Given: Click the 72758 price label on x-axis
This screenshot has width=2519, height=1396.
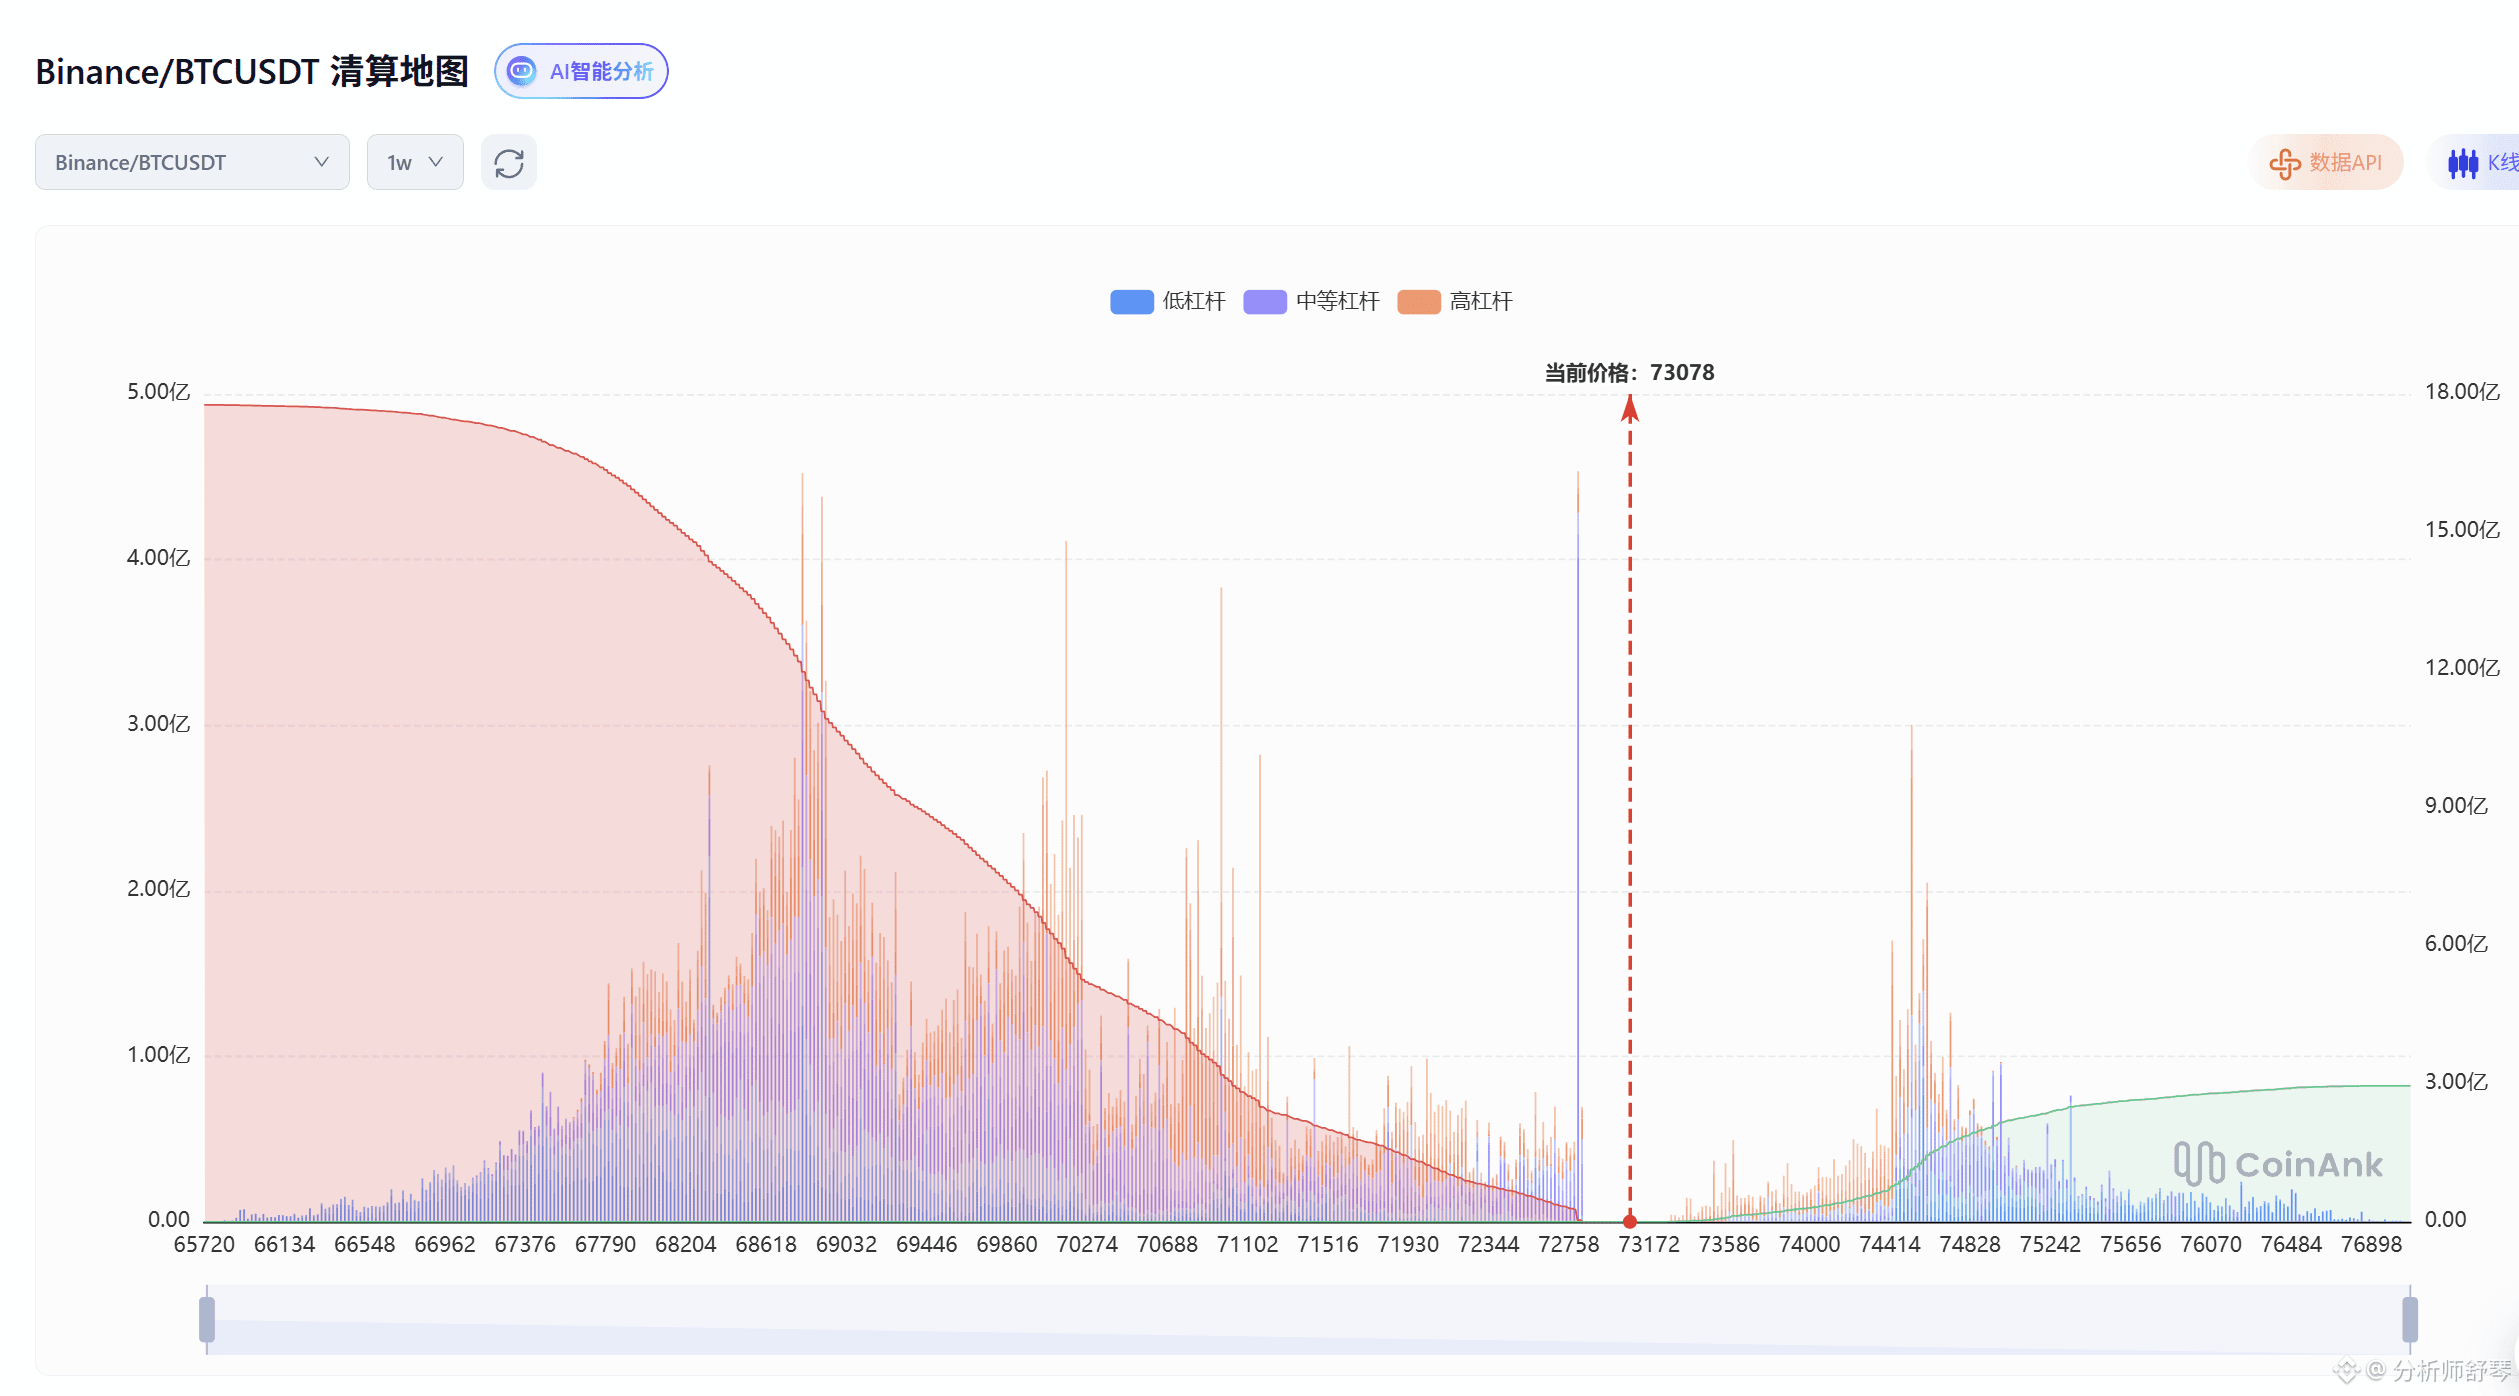Looking at the screenshot, I should [x=1568, y=1244].
